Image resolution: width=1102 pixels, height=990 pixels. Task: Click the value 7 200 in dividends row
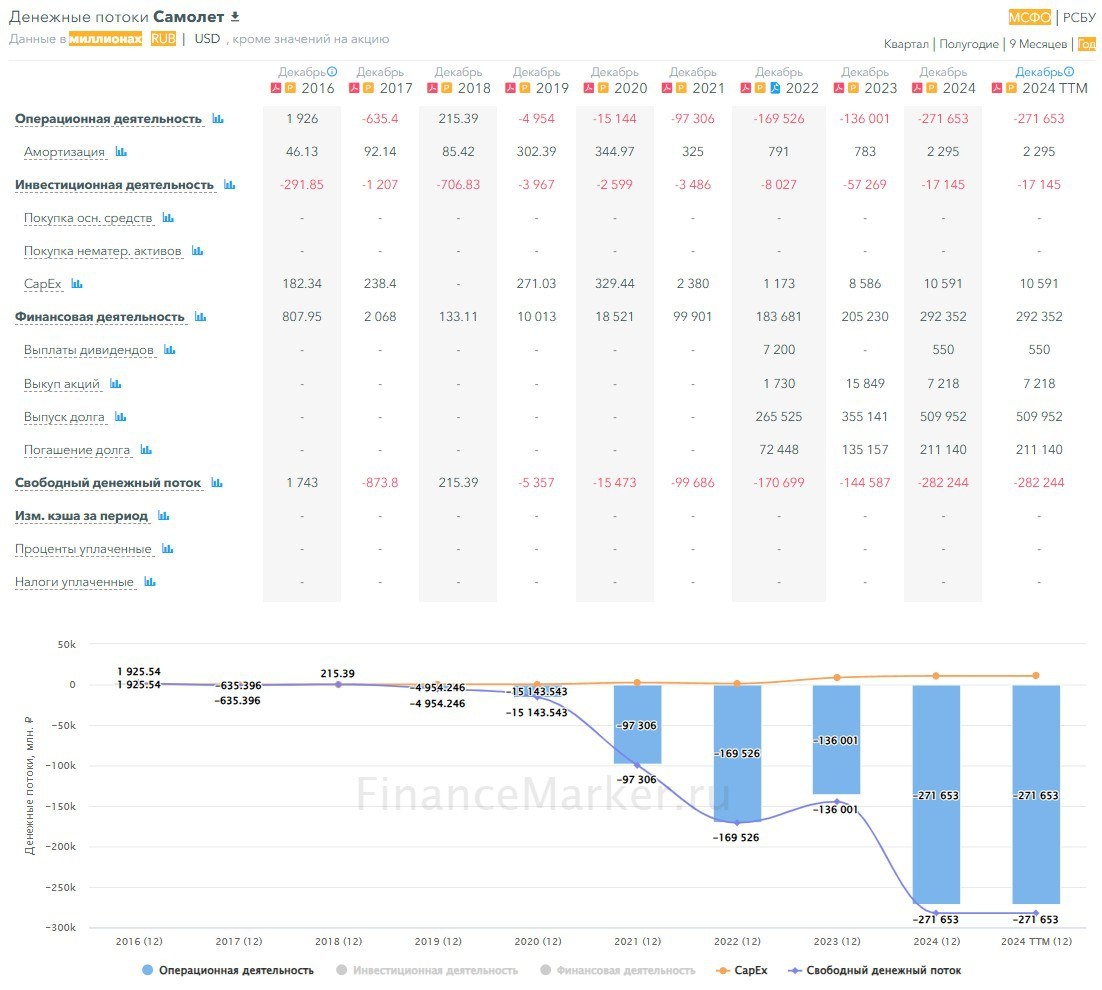pyautogui.click(x=779, y=350)
